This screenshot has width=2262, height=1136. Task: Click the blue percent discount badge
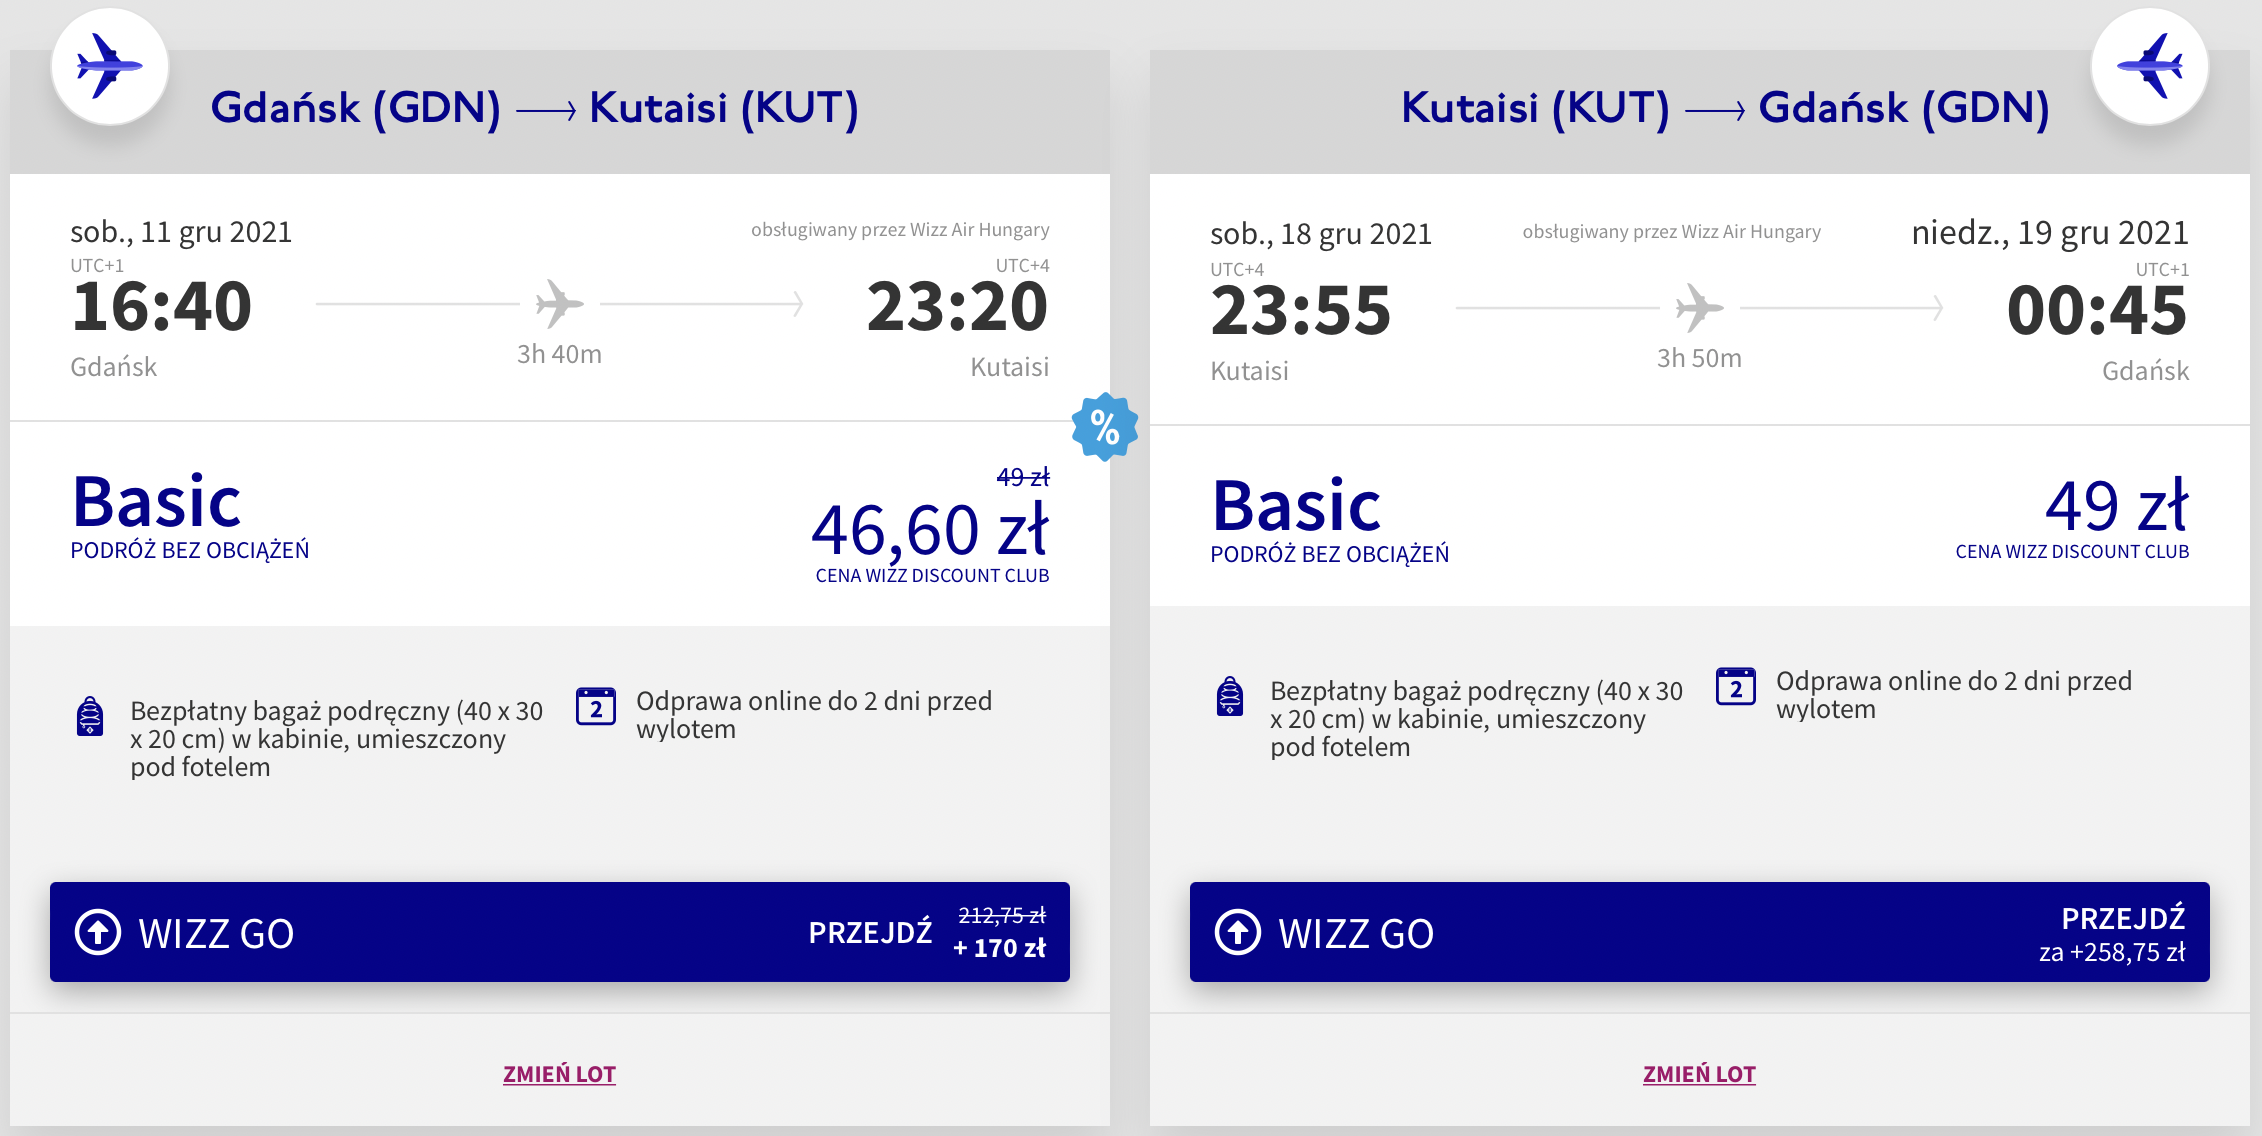click(x=1104, y=427)
